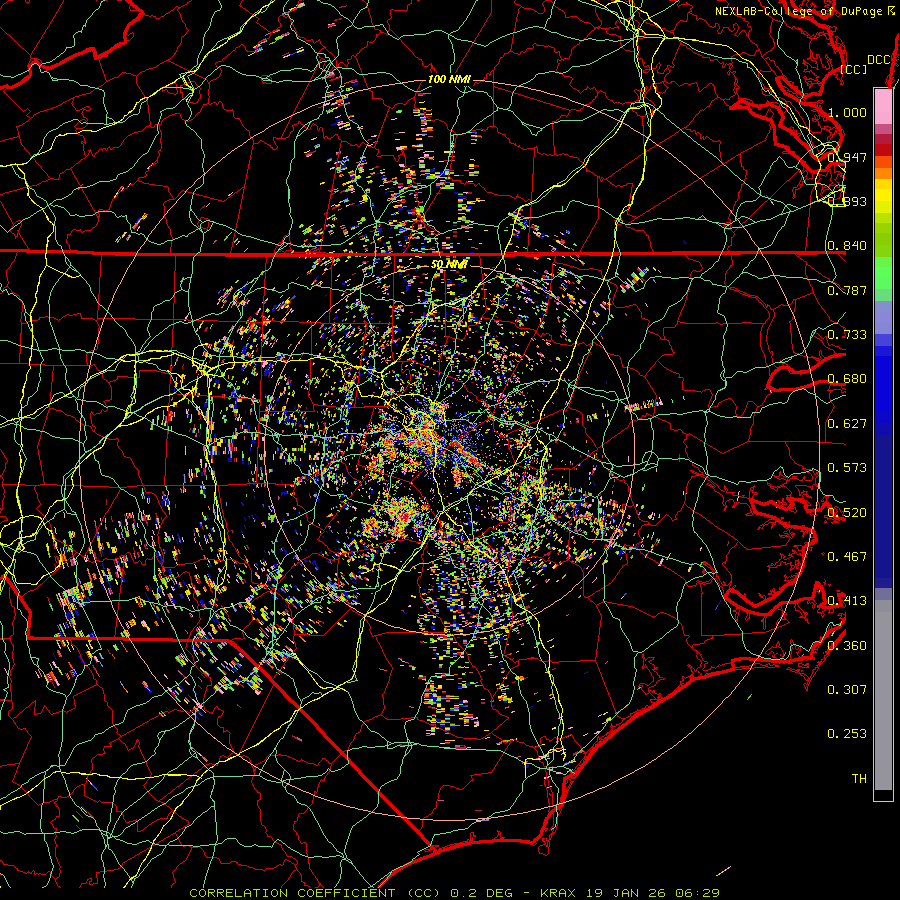Click the 0.680 scale value
Viewport: 900px width, 900px height.
pos(847,379)
